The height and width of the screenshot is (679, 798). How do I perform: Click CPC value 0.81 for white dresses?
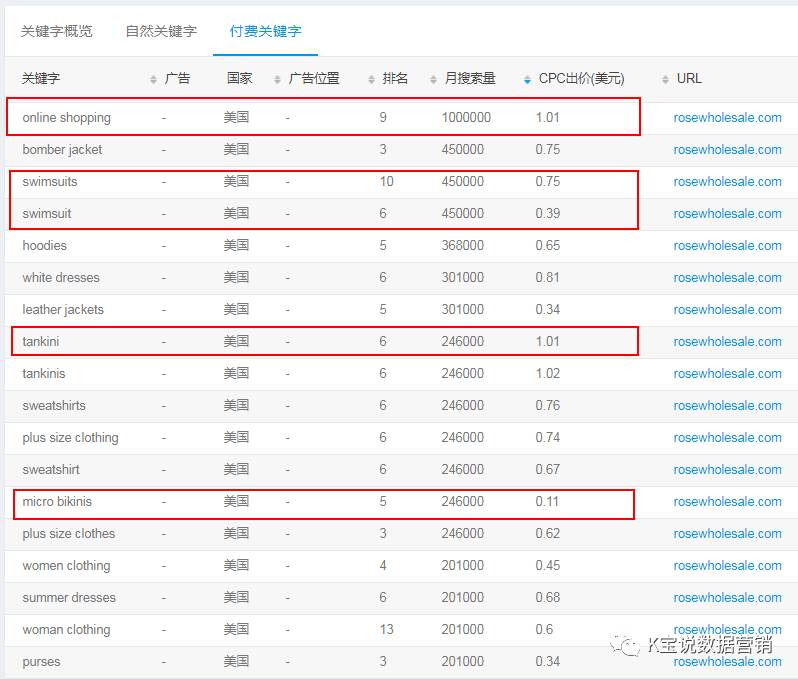click(x=548, y=278)
